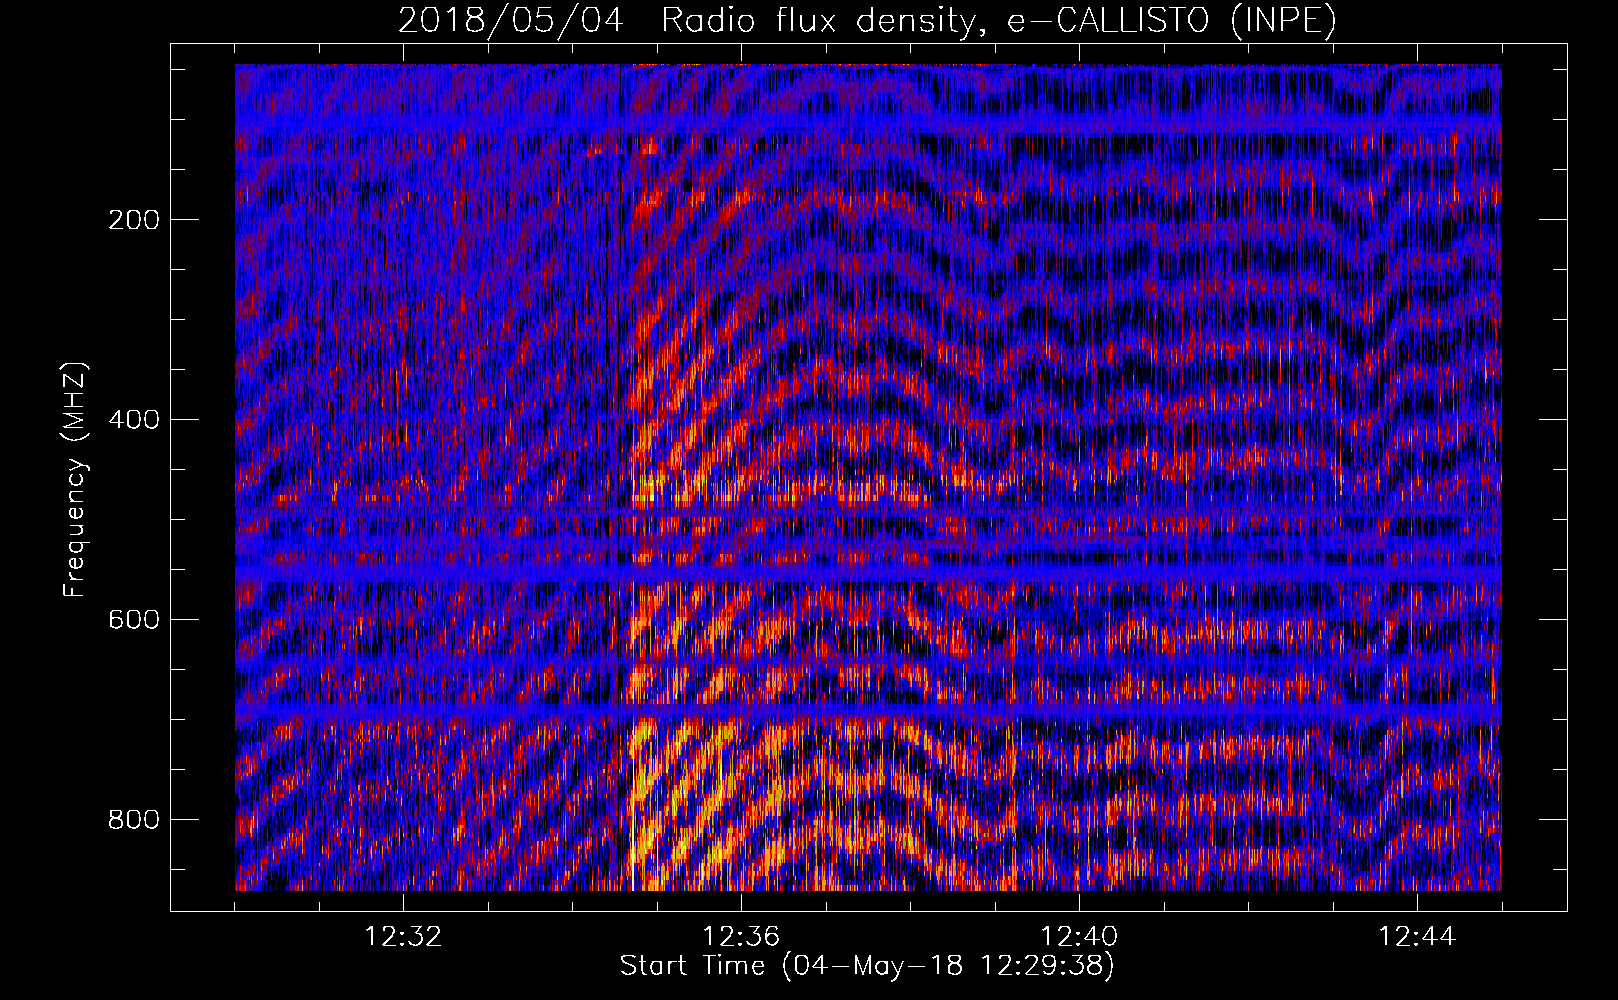Click the 12:36 time tick label
Screen dimensions: 1618x1000
pyautogui.click(x=741, y=937)
